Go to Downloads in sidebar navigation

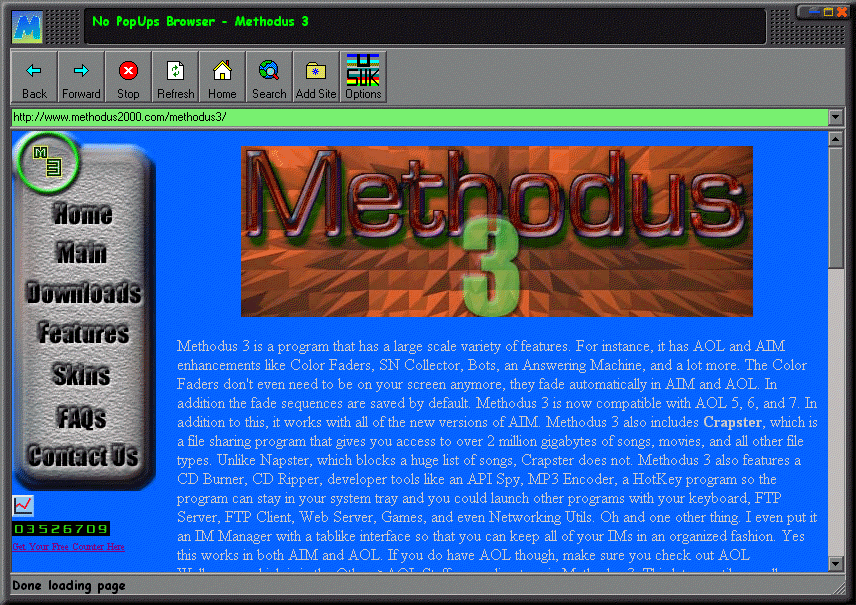(84, 293)
